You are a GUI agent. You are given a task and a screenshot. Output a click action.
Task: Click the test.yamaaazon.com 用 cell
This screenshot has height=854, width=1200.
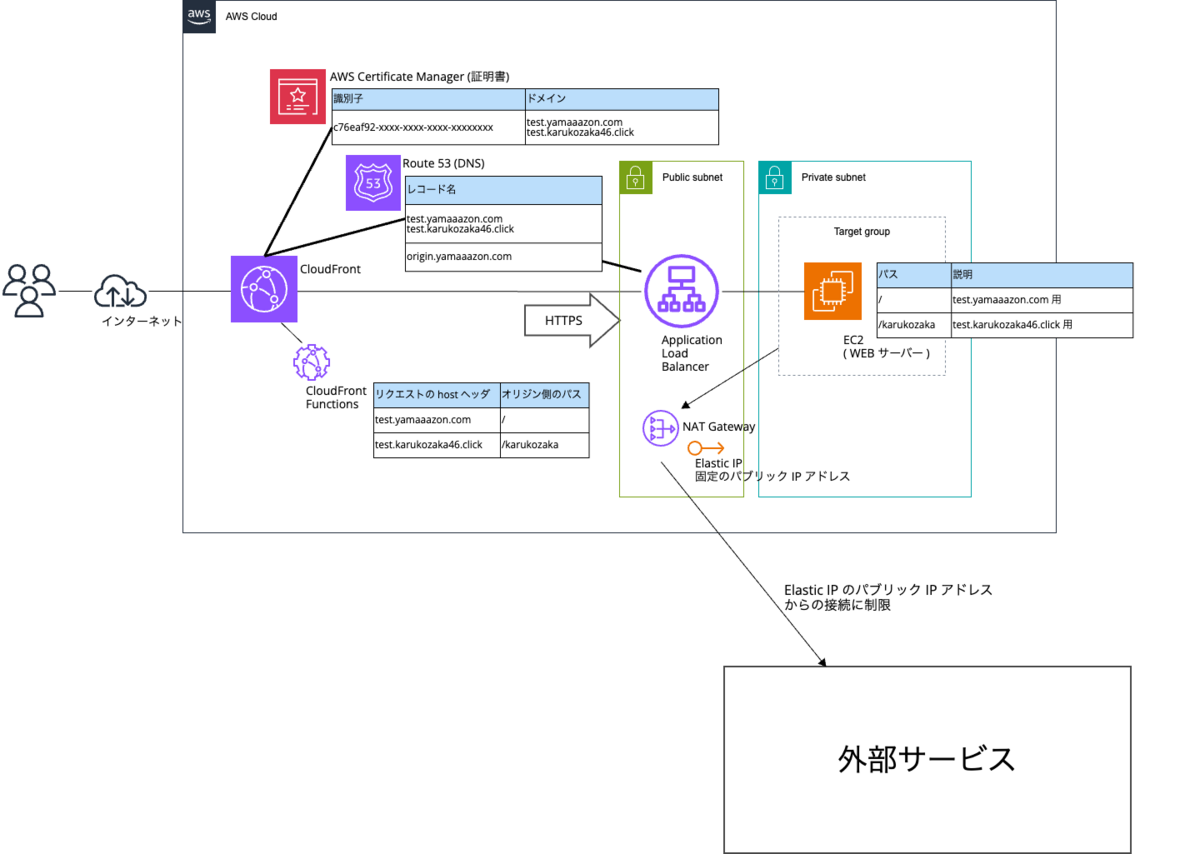click(x=1041, y=300)
